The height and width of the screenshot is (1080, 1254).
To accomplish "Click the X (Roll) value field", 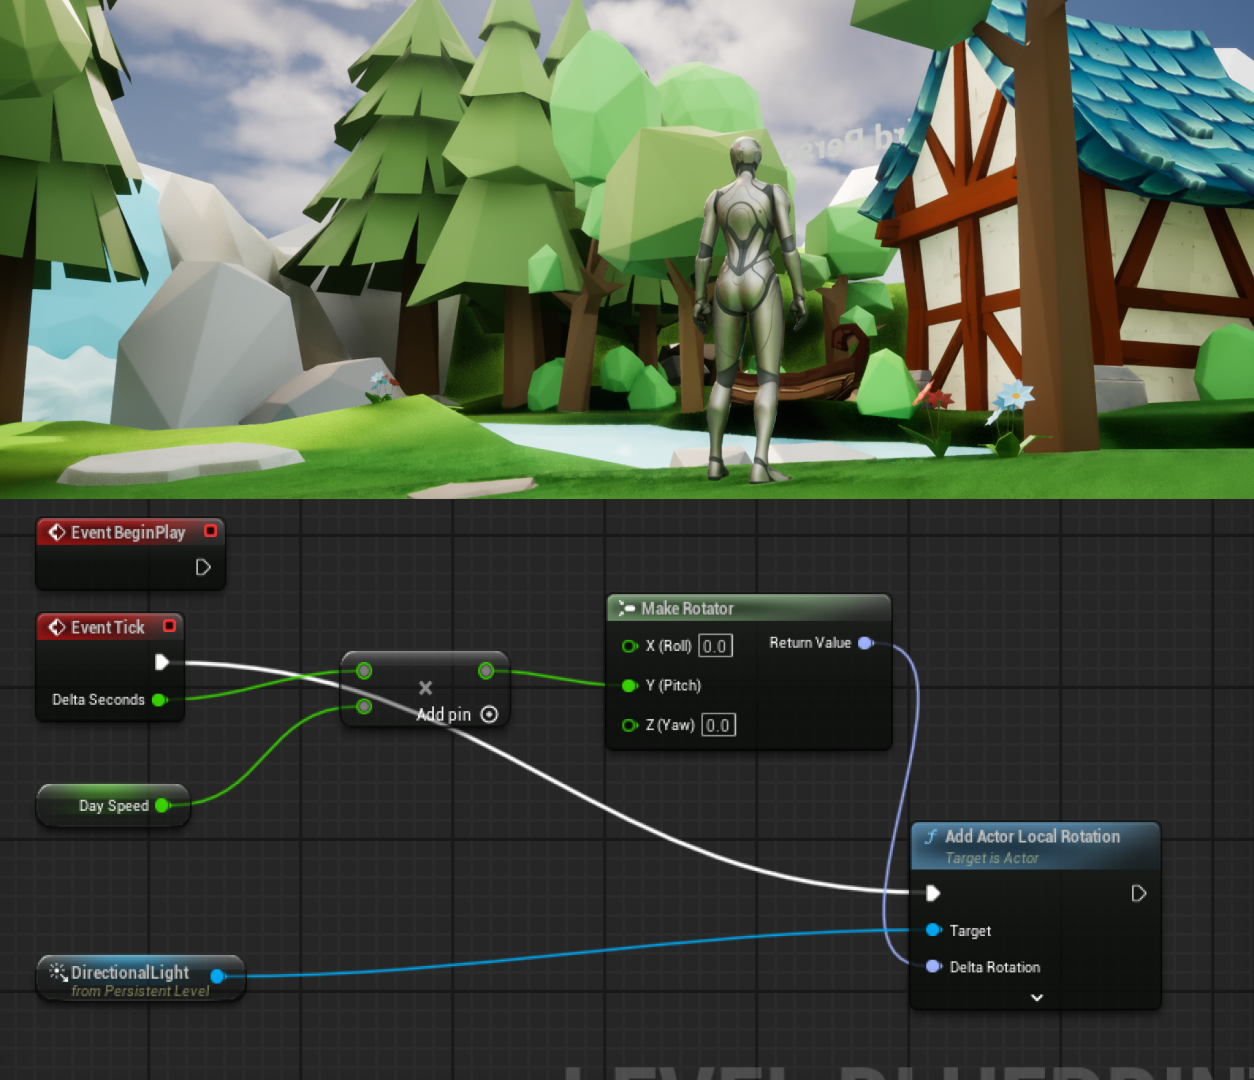I will (x=716, y=645).
